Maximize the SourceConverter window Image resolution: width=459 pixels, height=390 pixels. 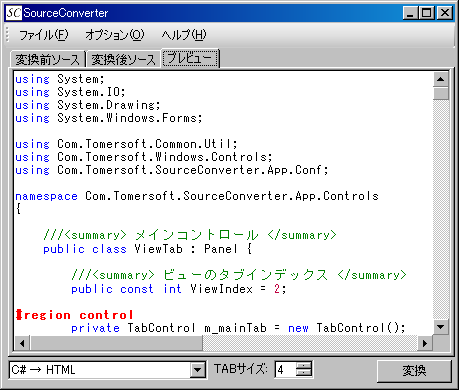point(427,13)
